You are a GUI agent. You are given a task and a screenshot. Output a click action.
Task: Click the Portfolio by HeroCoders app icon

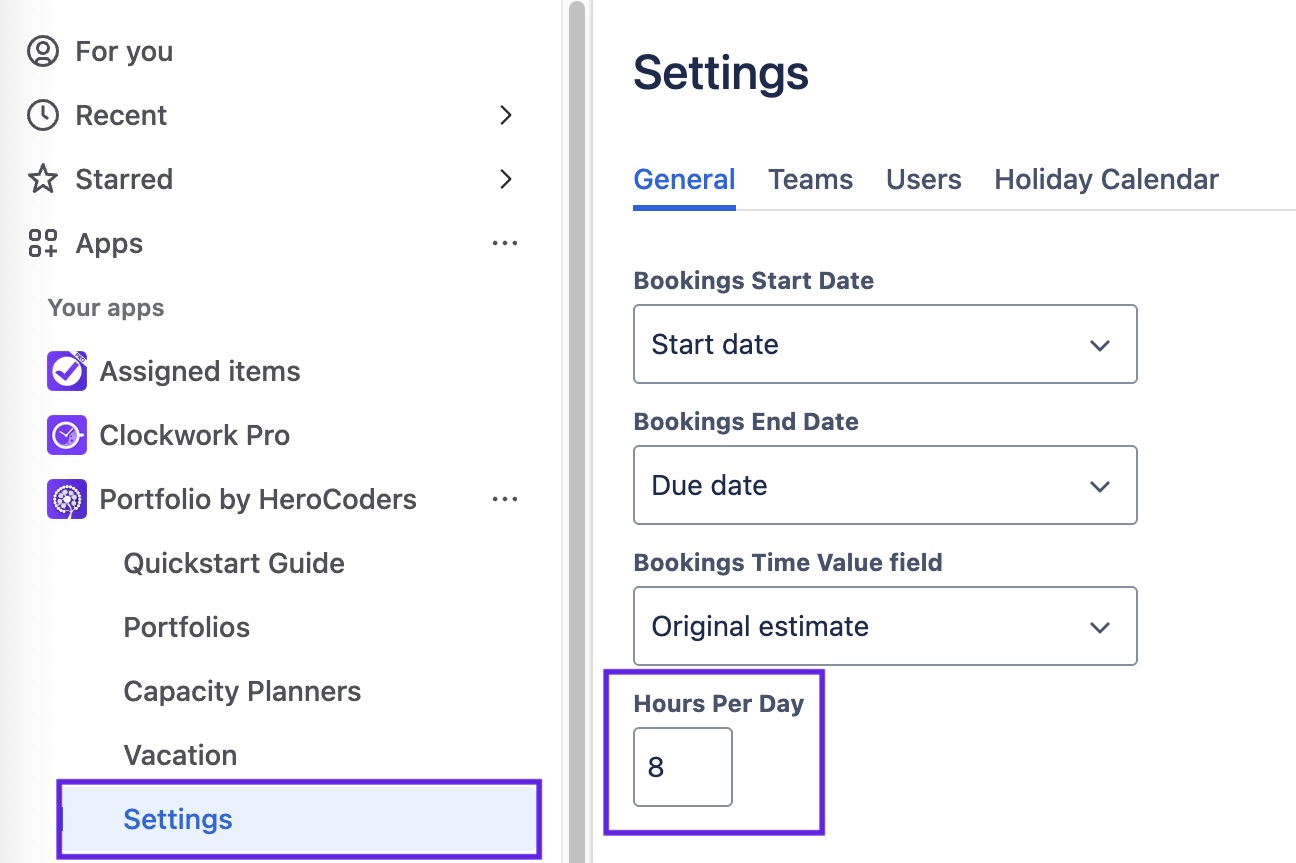(67, 500)
